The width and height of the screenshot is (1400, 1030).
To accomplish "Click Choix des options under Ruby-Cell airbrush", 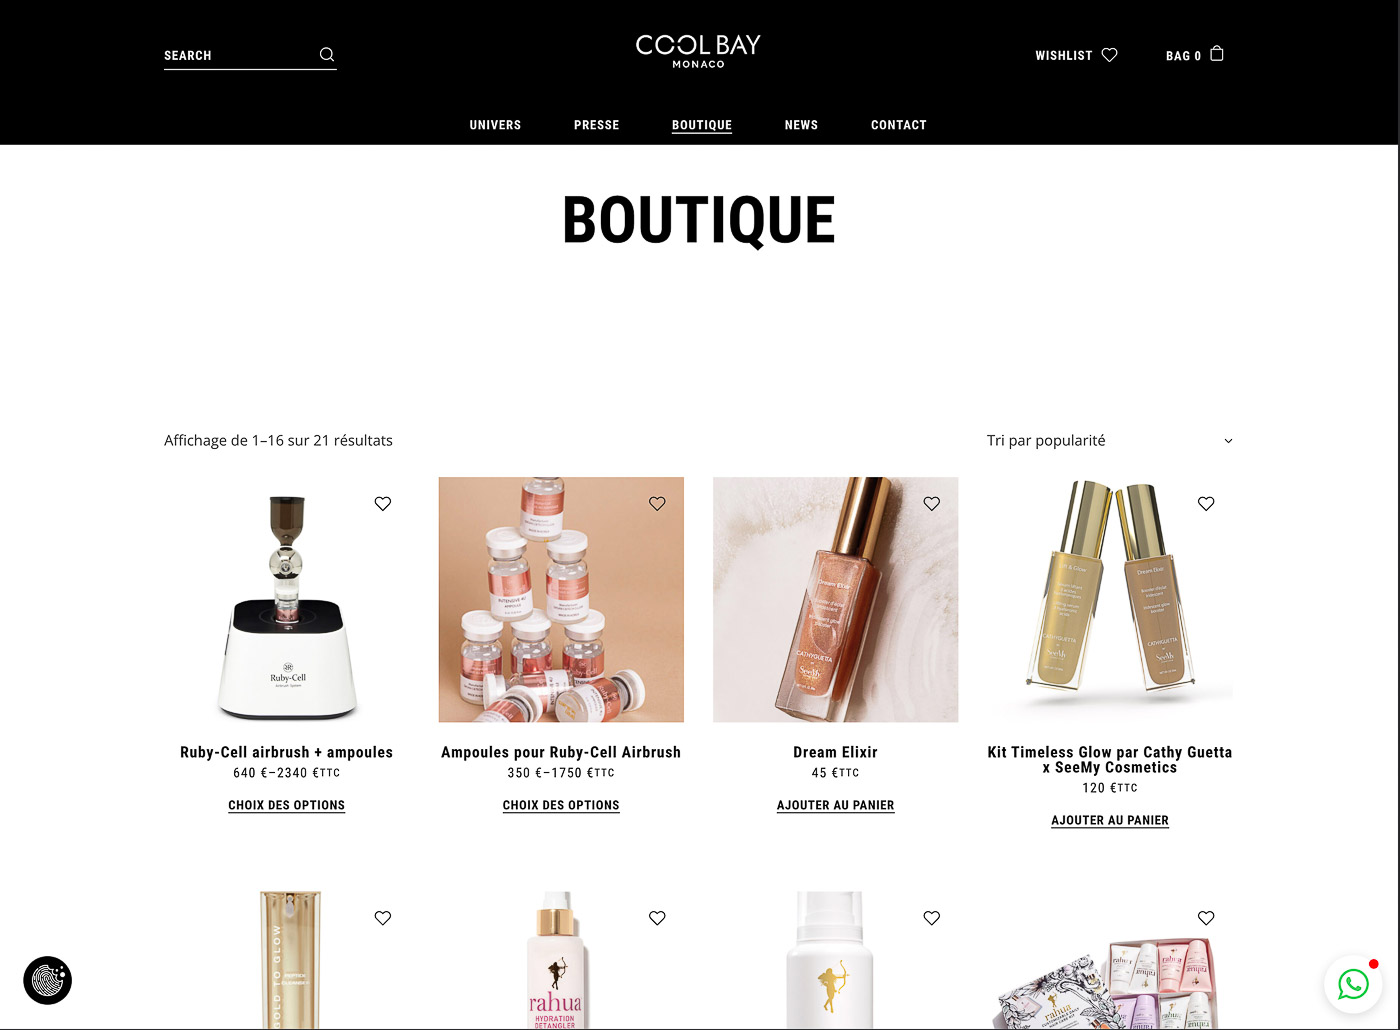I will (x=286, y=805).
